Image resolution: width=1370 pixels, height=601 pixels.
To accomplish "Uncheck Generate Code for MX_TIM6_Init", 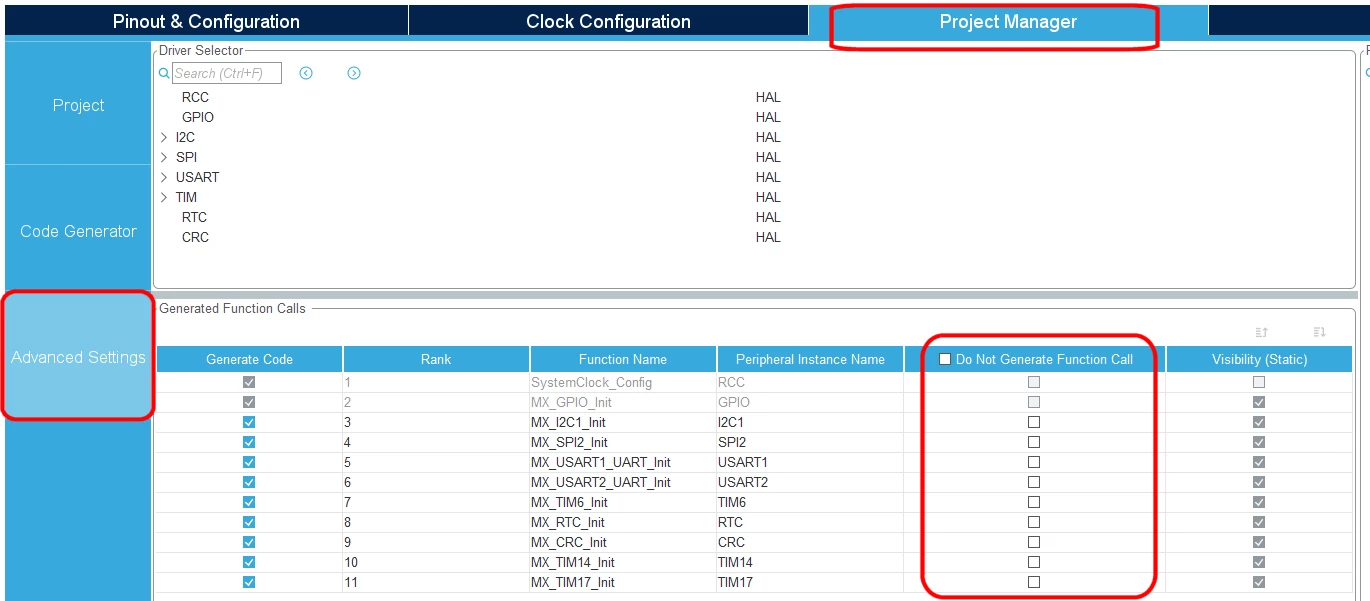I will (249, 502).
